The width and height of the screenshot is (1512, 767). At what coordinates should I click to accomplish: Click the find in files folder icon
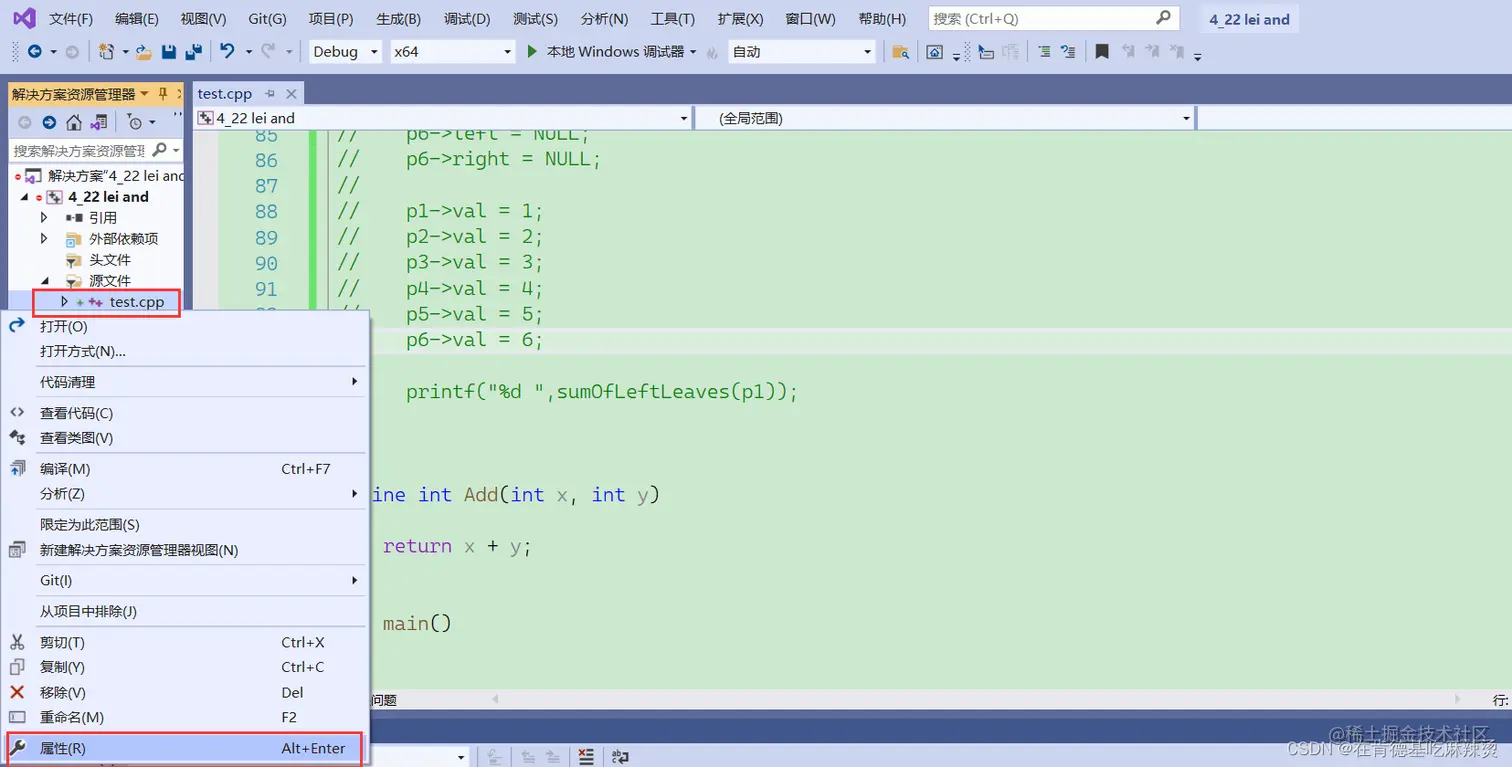pos(900,52)
